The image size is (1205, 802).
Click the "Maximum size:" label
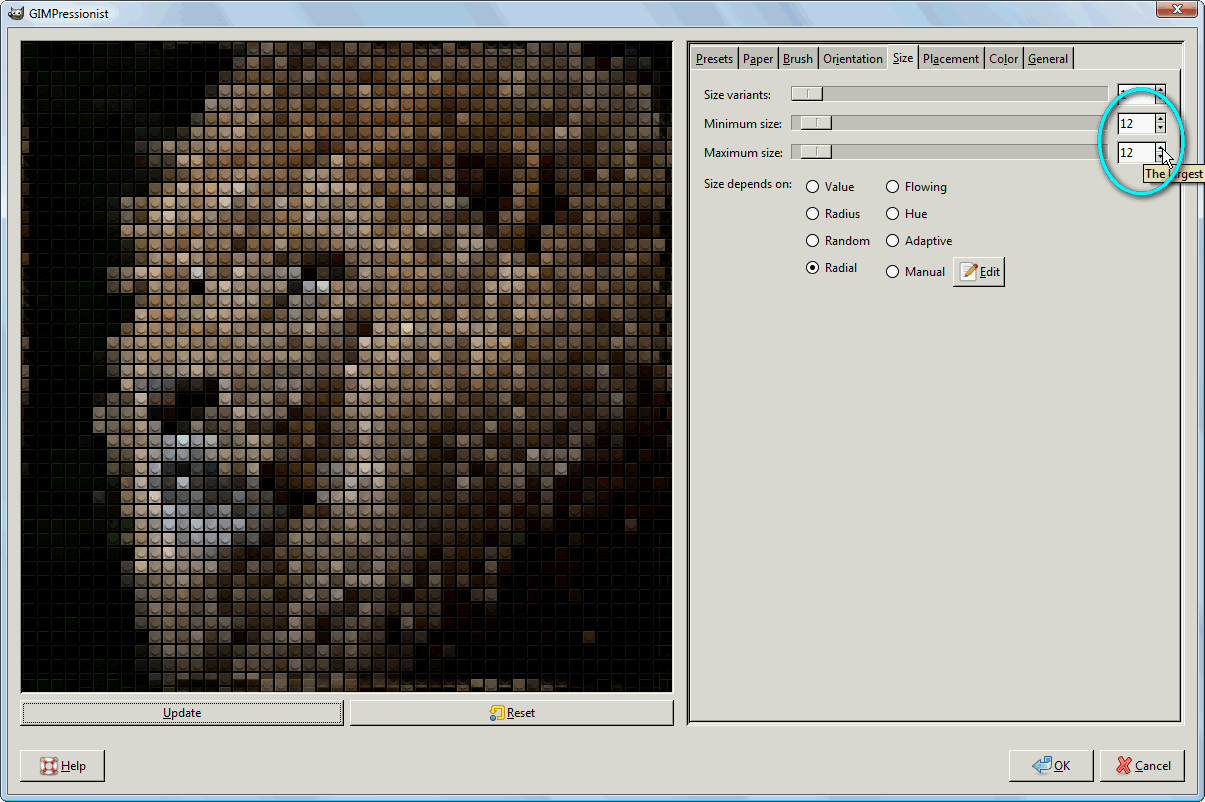743,153
